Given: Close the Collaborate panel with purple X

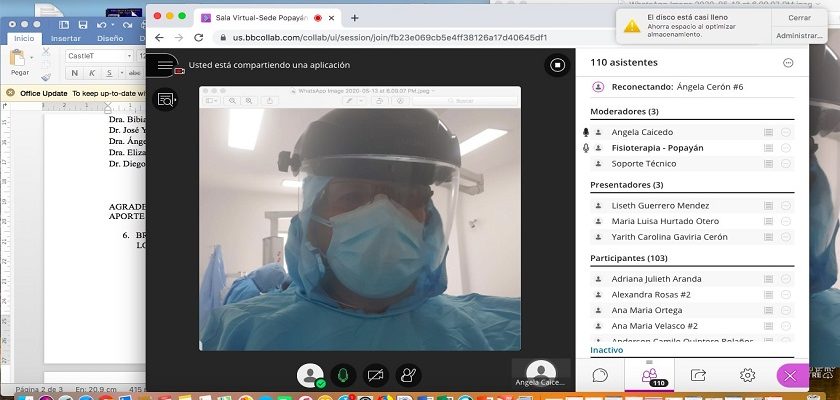Looking at the screenshot, I should [791, 375].
